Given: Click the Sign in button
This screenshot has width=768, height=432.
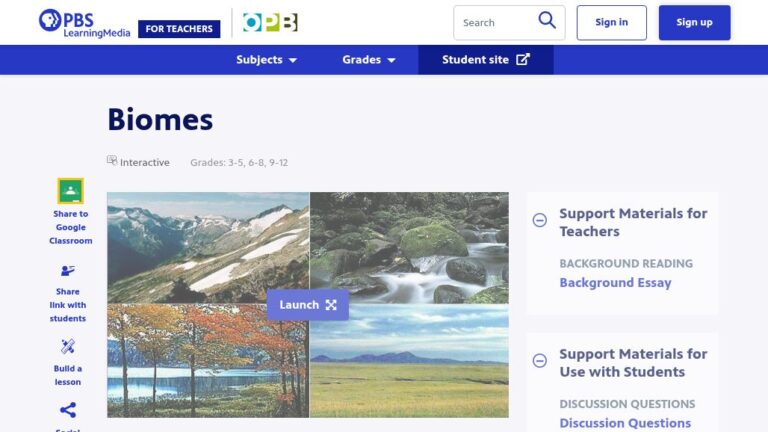Looking at the screenshot, I should 611,23.
